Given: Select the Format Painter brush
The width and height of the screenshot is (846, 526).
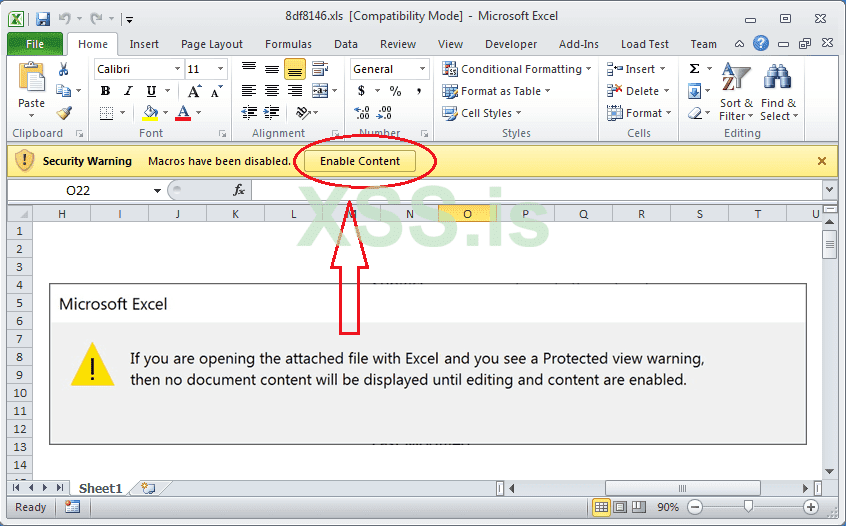Looking at the screenshot, I should coord(64,113).
